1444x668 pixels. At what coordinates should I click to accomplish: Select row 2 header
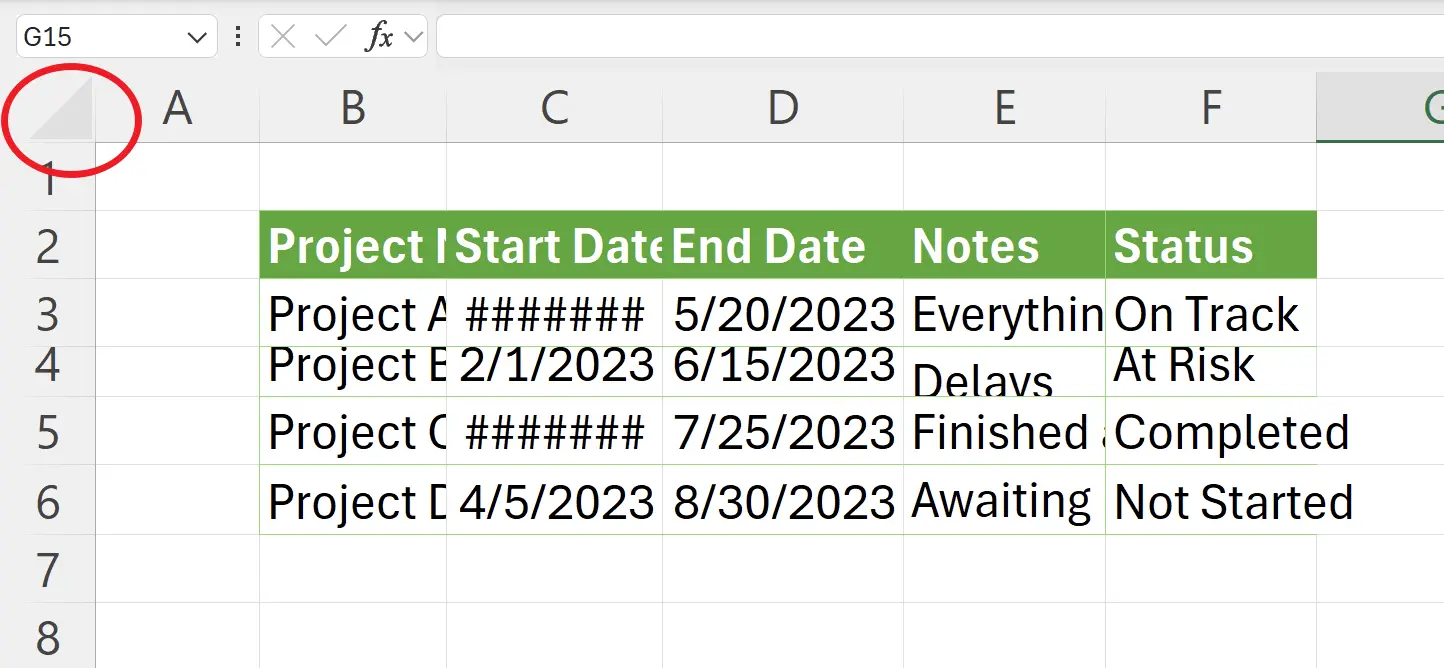pyautogui.click(x=47, y=246)
